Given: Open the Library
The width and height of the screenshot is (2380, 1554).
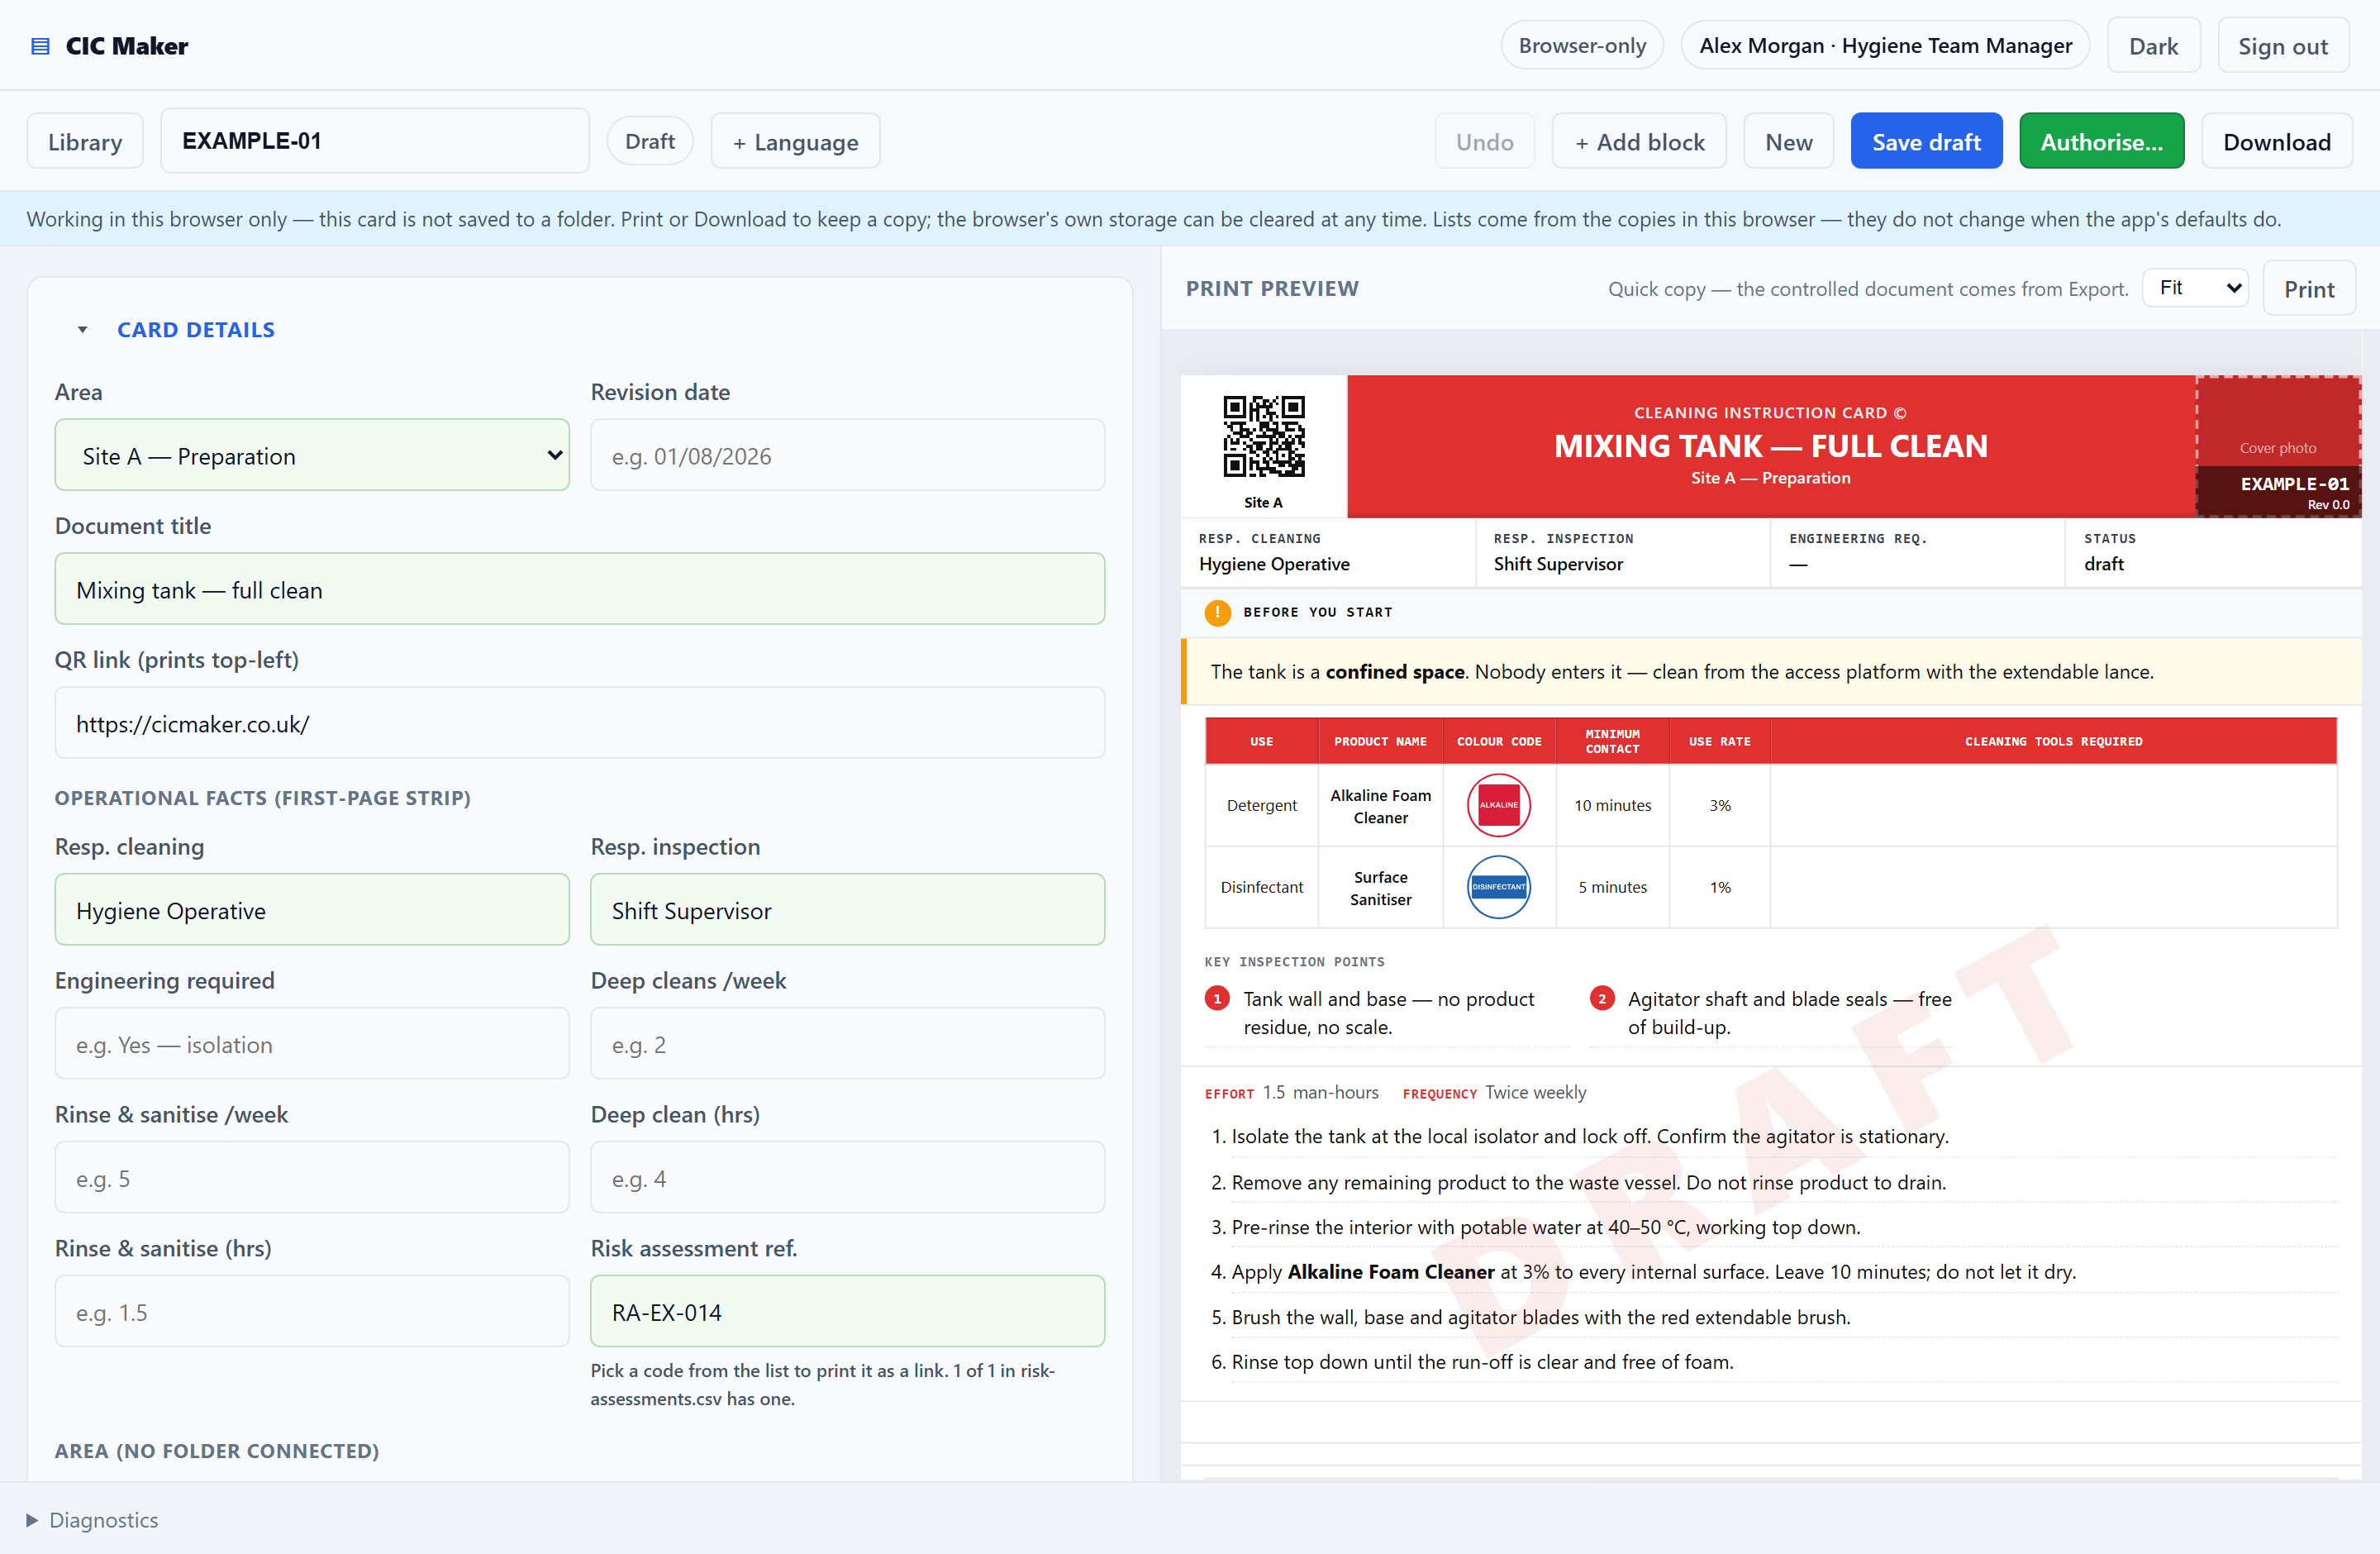Looking at the screenshot, I should 85,142.
